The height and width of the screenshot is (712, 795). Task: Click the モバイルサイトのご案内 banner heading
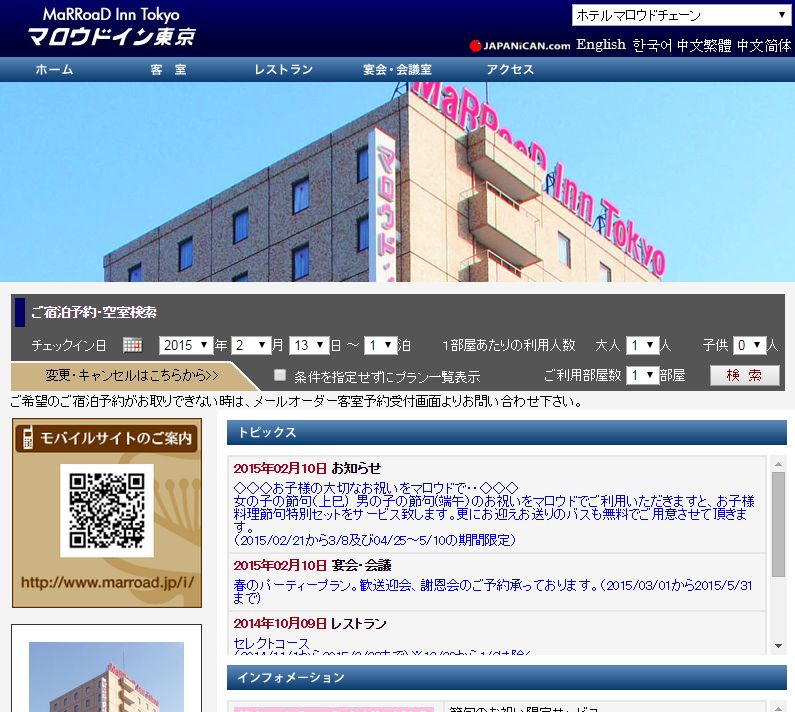coord(106,438)
